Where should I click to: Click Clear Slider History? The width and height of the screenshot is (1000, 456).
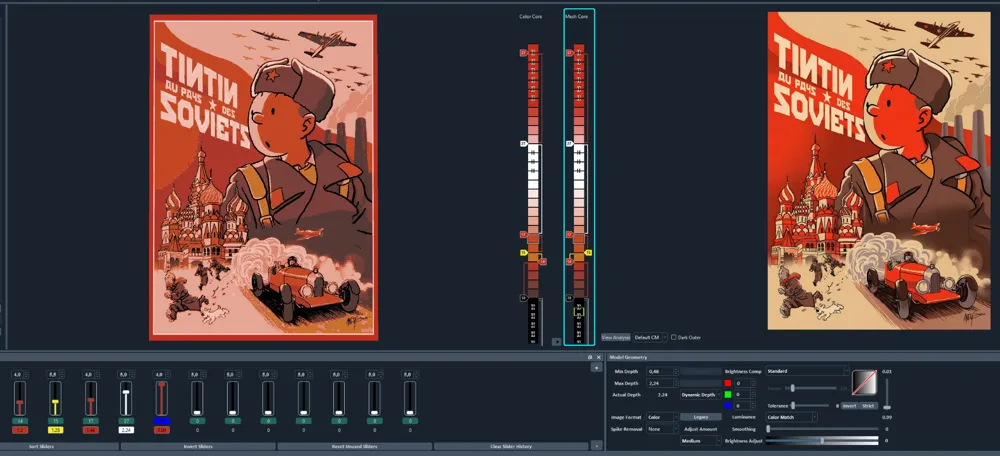coord(511,446)
